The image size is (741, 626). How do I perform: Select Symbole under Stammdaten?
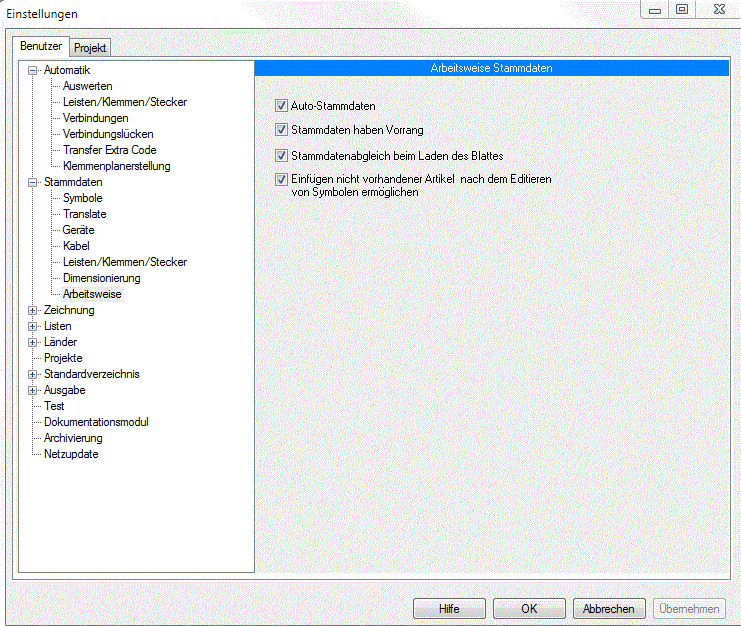[83, 198]
